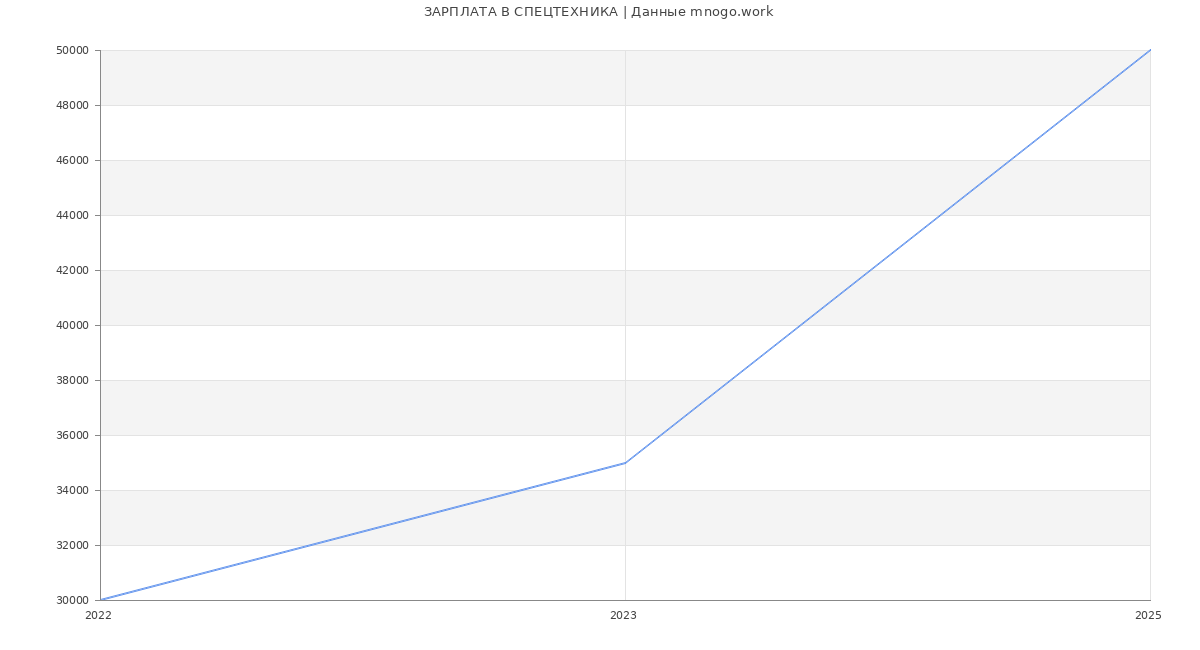Click the line's 2022 starting point at 30000
This screenshot has width=1200, height=650.
click(x=101, y=600)
